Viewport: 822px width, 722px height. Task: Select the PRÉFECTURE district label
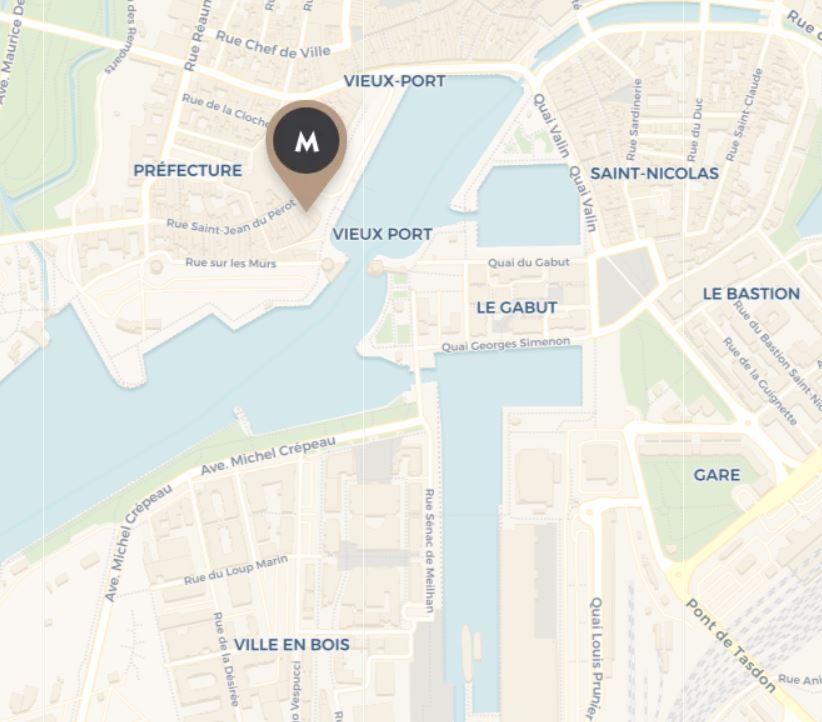[x=188, y=170]
